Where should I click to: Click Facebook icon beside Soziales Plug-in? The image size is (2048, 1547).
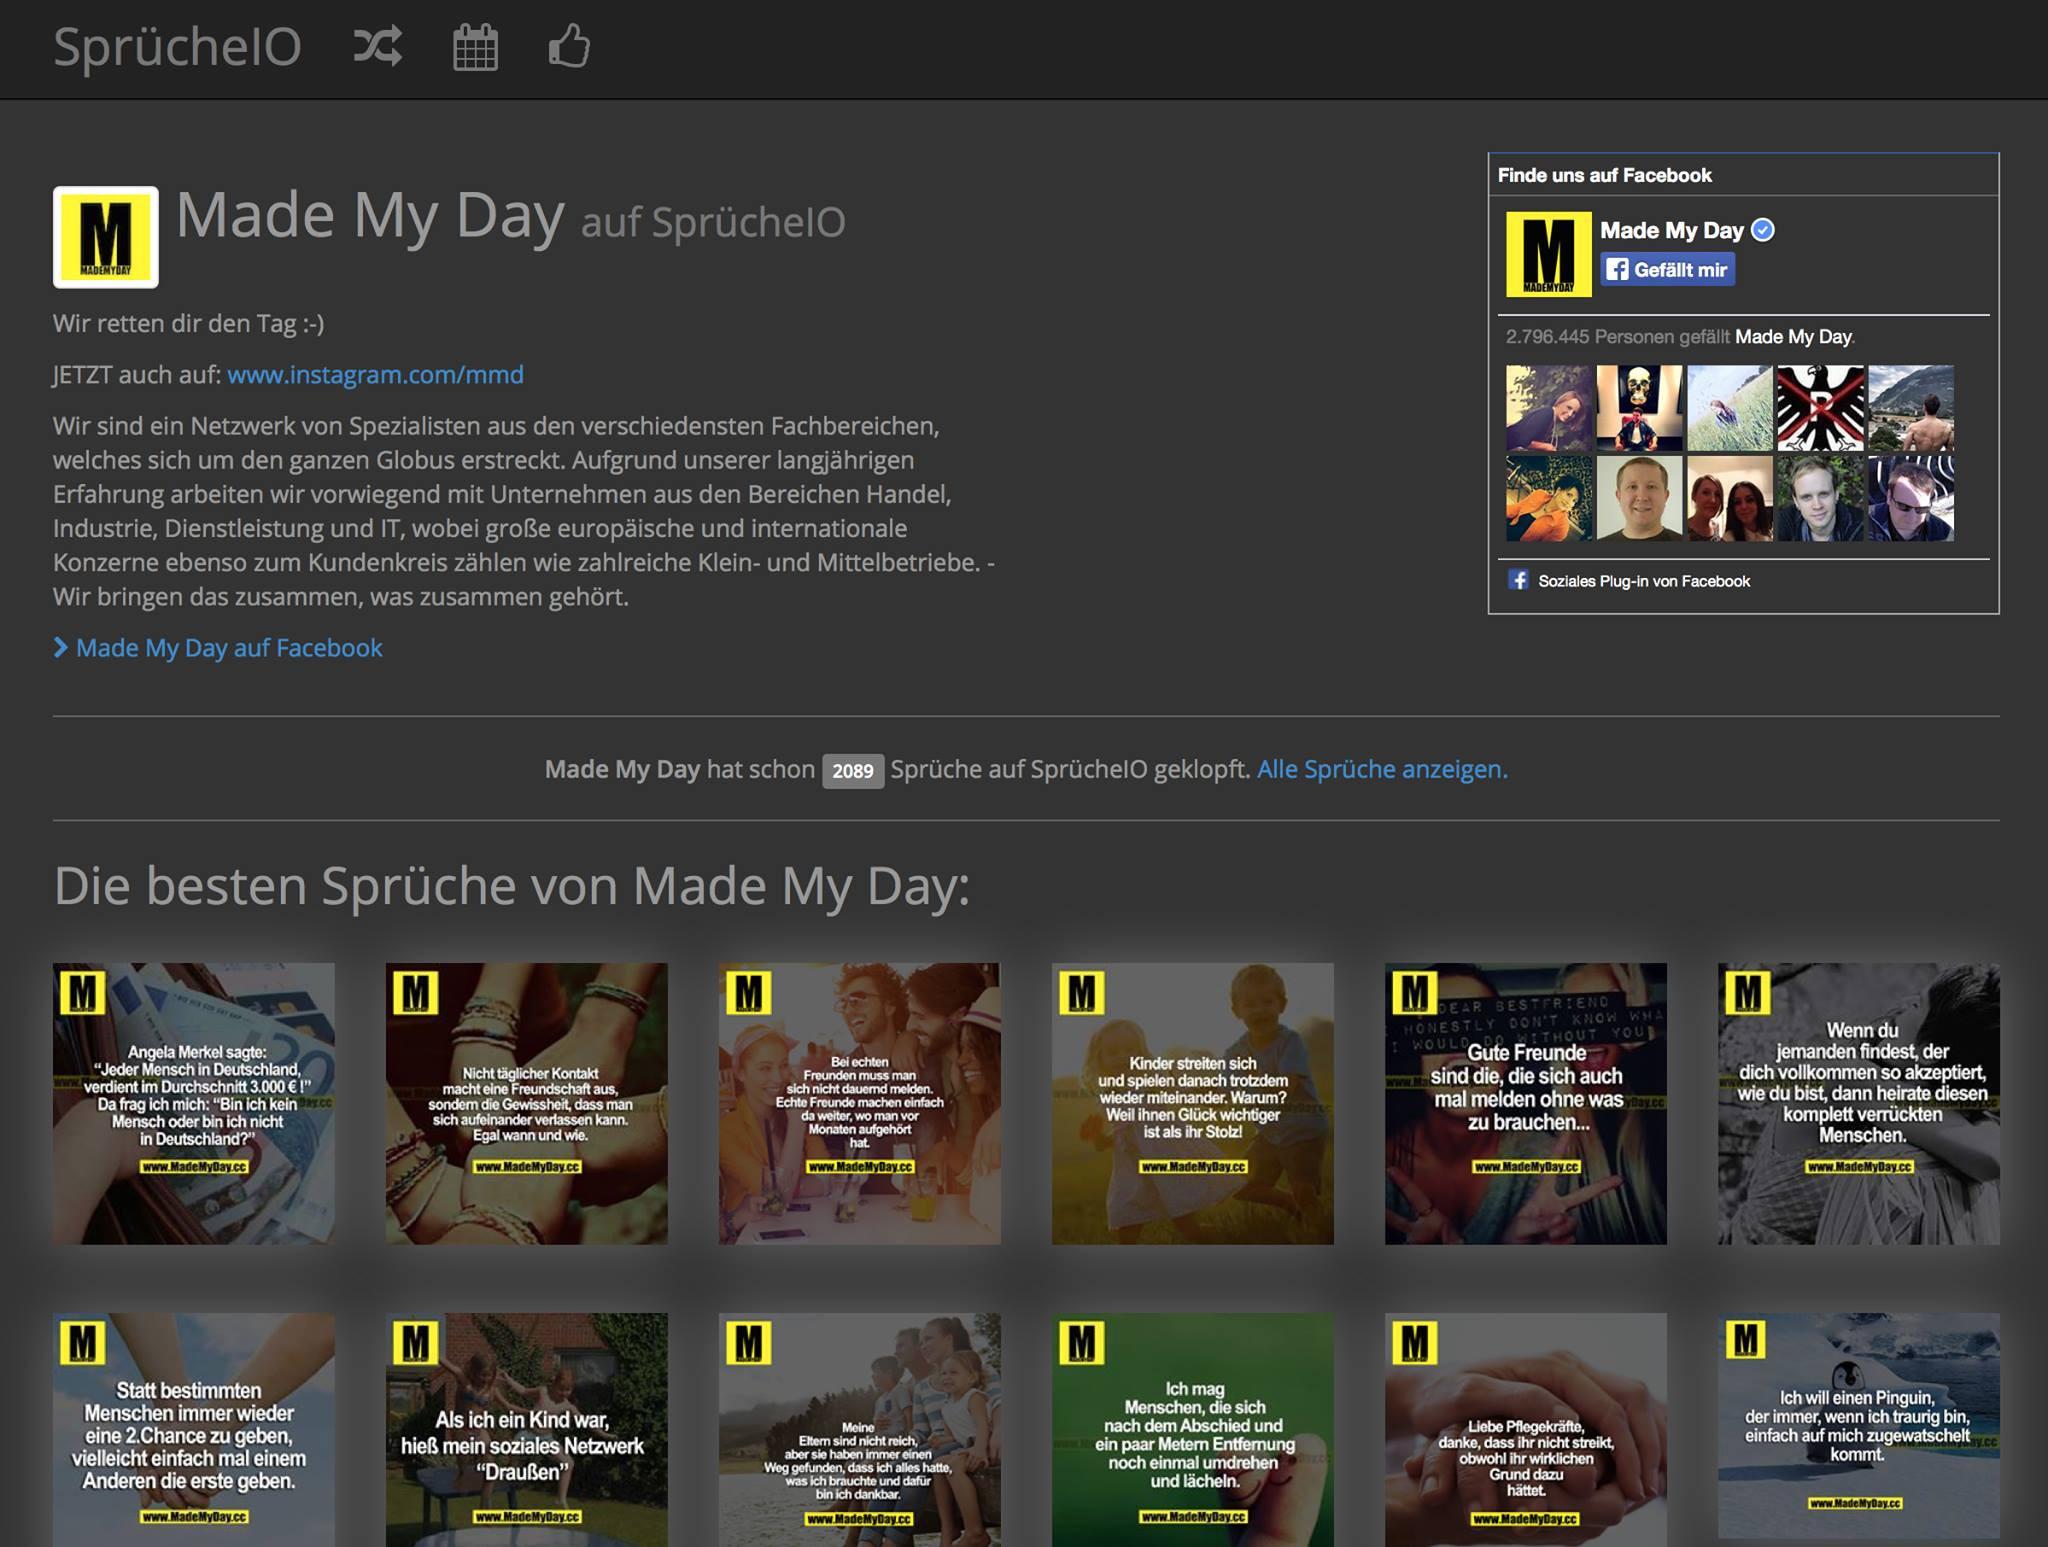[x=1518, y=580]
